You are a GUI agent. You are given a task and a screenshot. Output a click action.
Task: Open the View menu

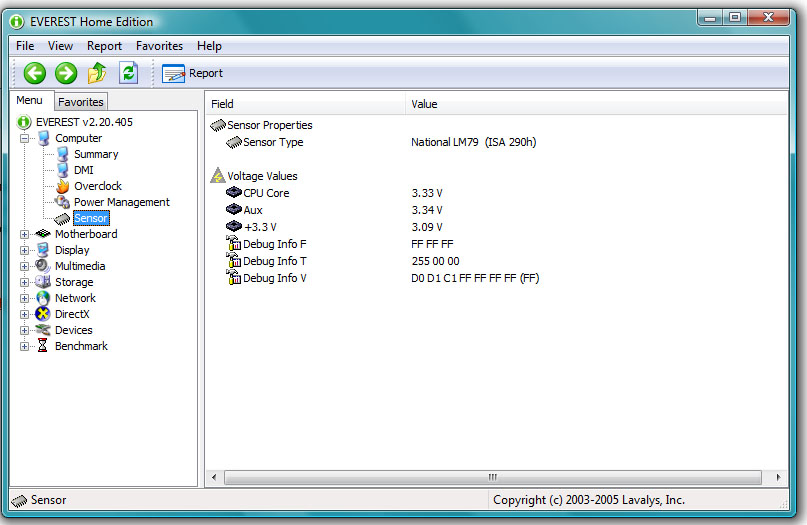click(60, 46)
